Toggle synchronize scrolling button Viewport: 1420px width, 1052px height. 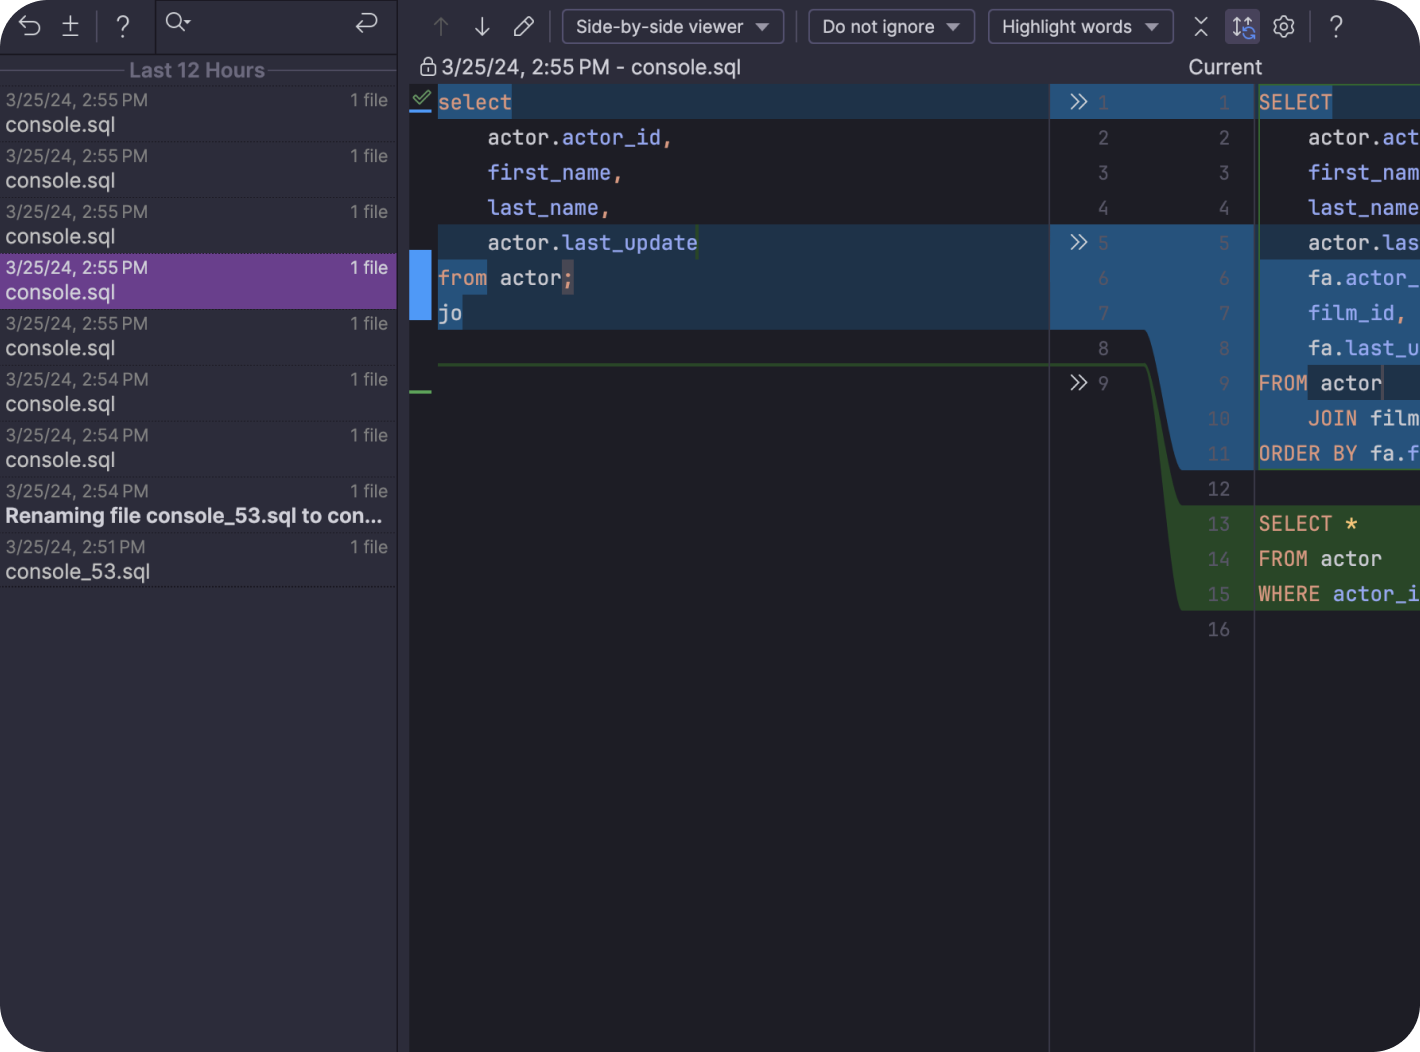tap(1242, 27)
